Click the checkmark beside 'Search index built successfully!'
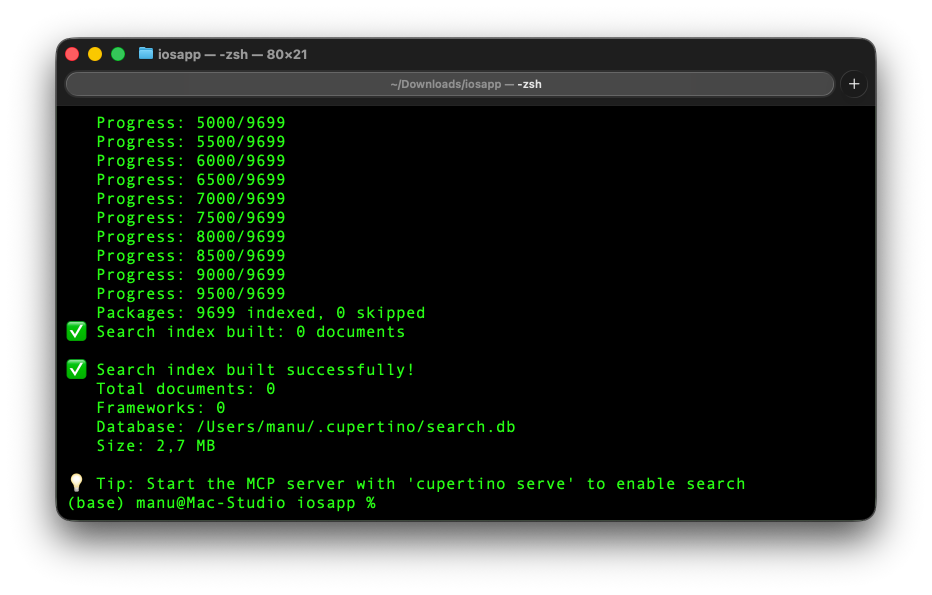This screenshot has width=932, height=595. click(77, 369)
